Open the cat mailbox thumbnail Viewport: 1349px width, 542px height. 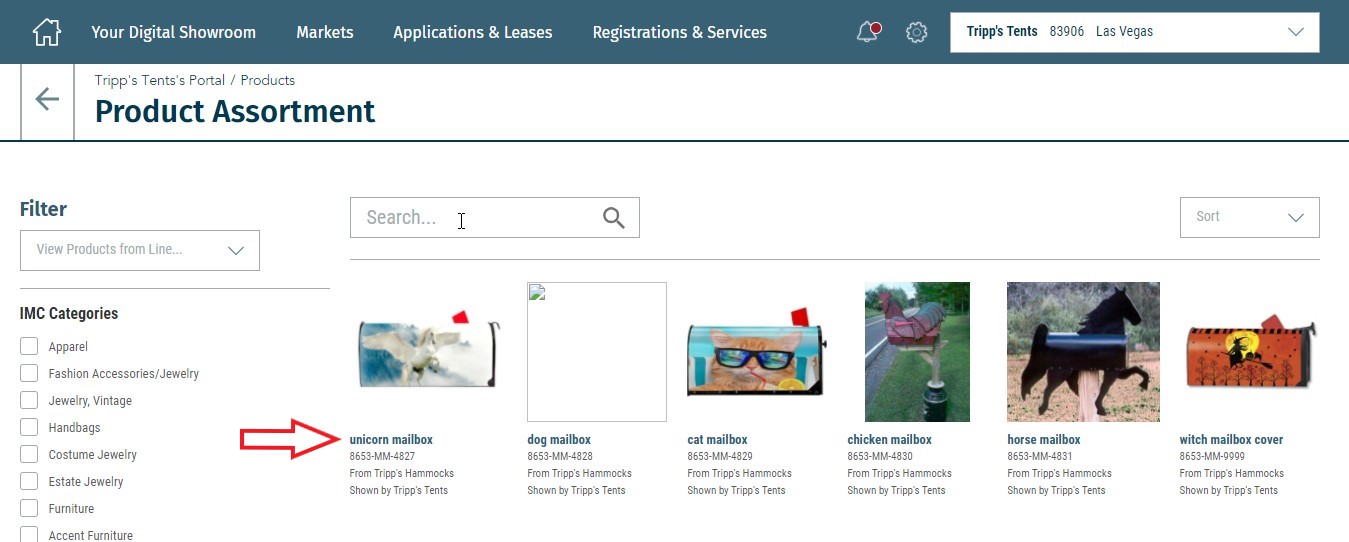(x=757, y=351)
